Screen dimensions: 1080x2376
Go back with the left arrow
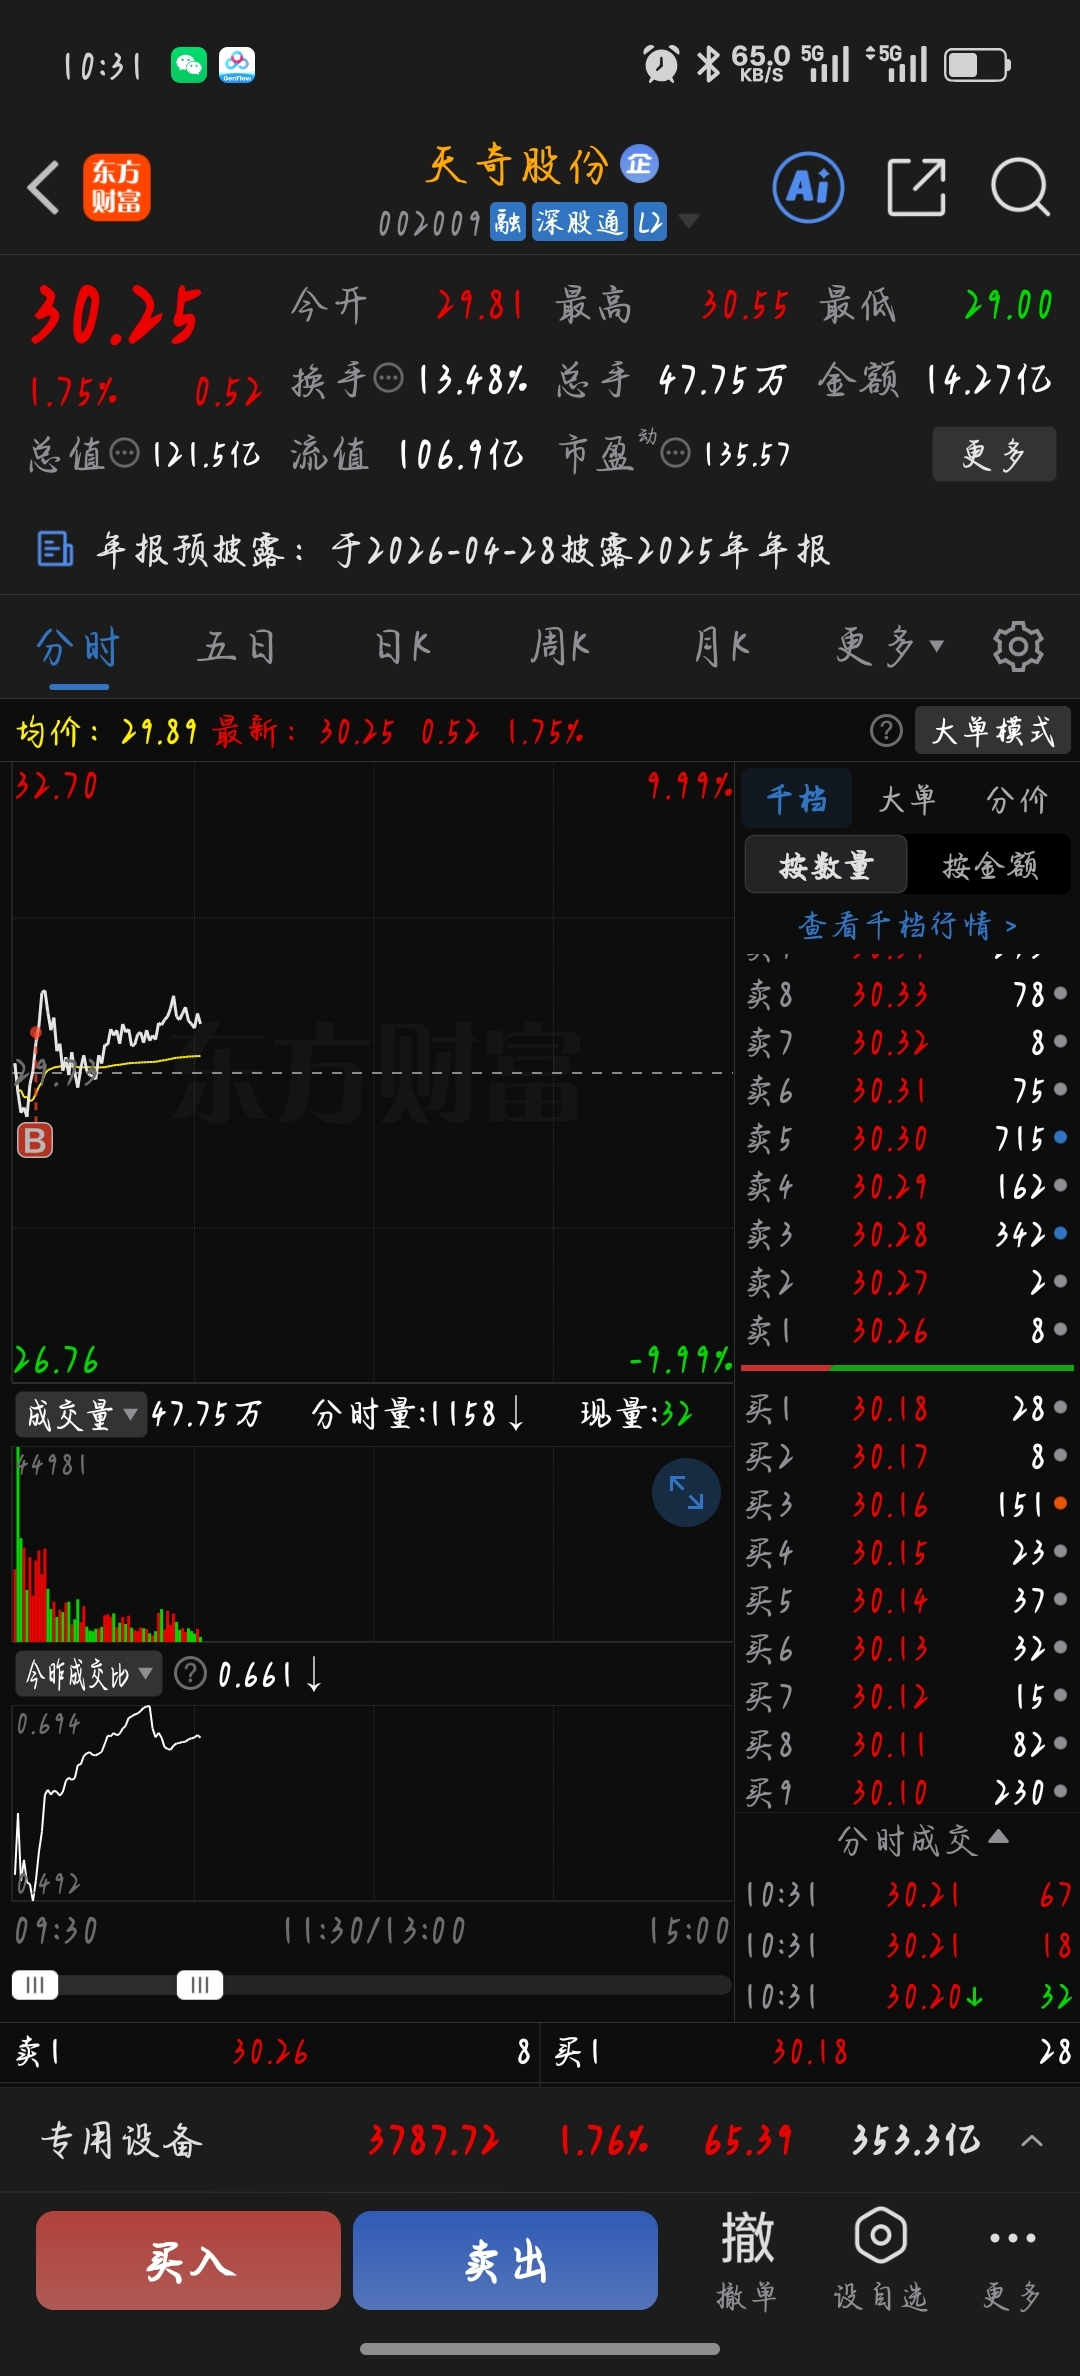(44, 187)
